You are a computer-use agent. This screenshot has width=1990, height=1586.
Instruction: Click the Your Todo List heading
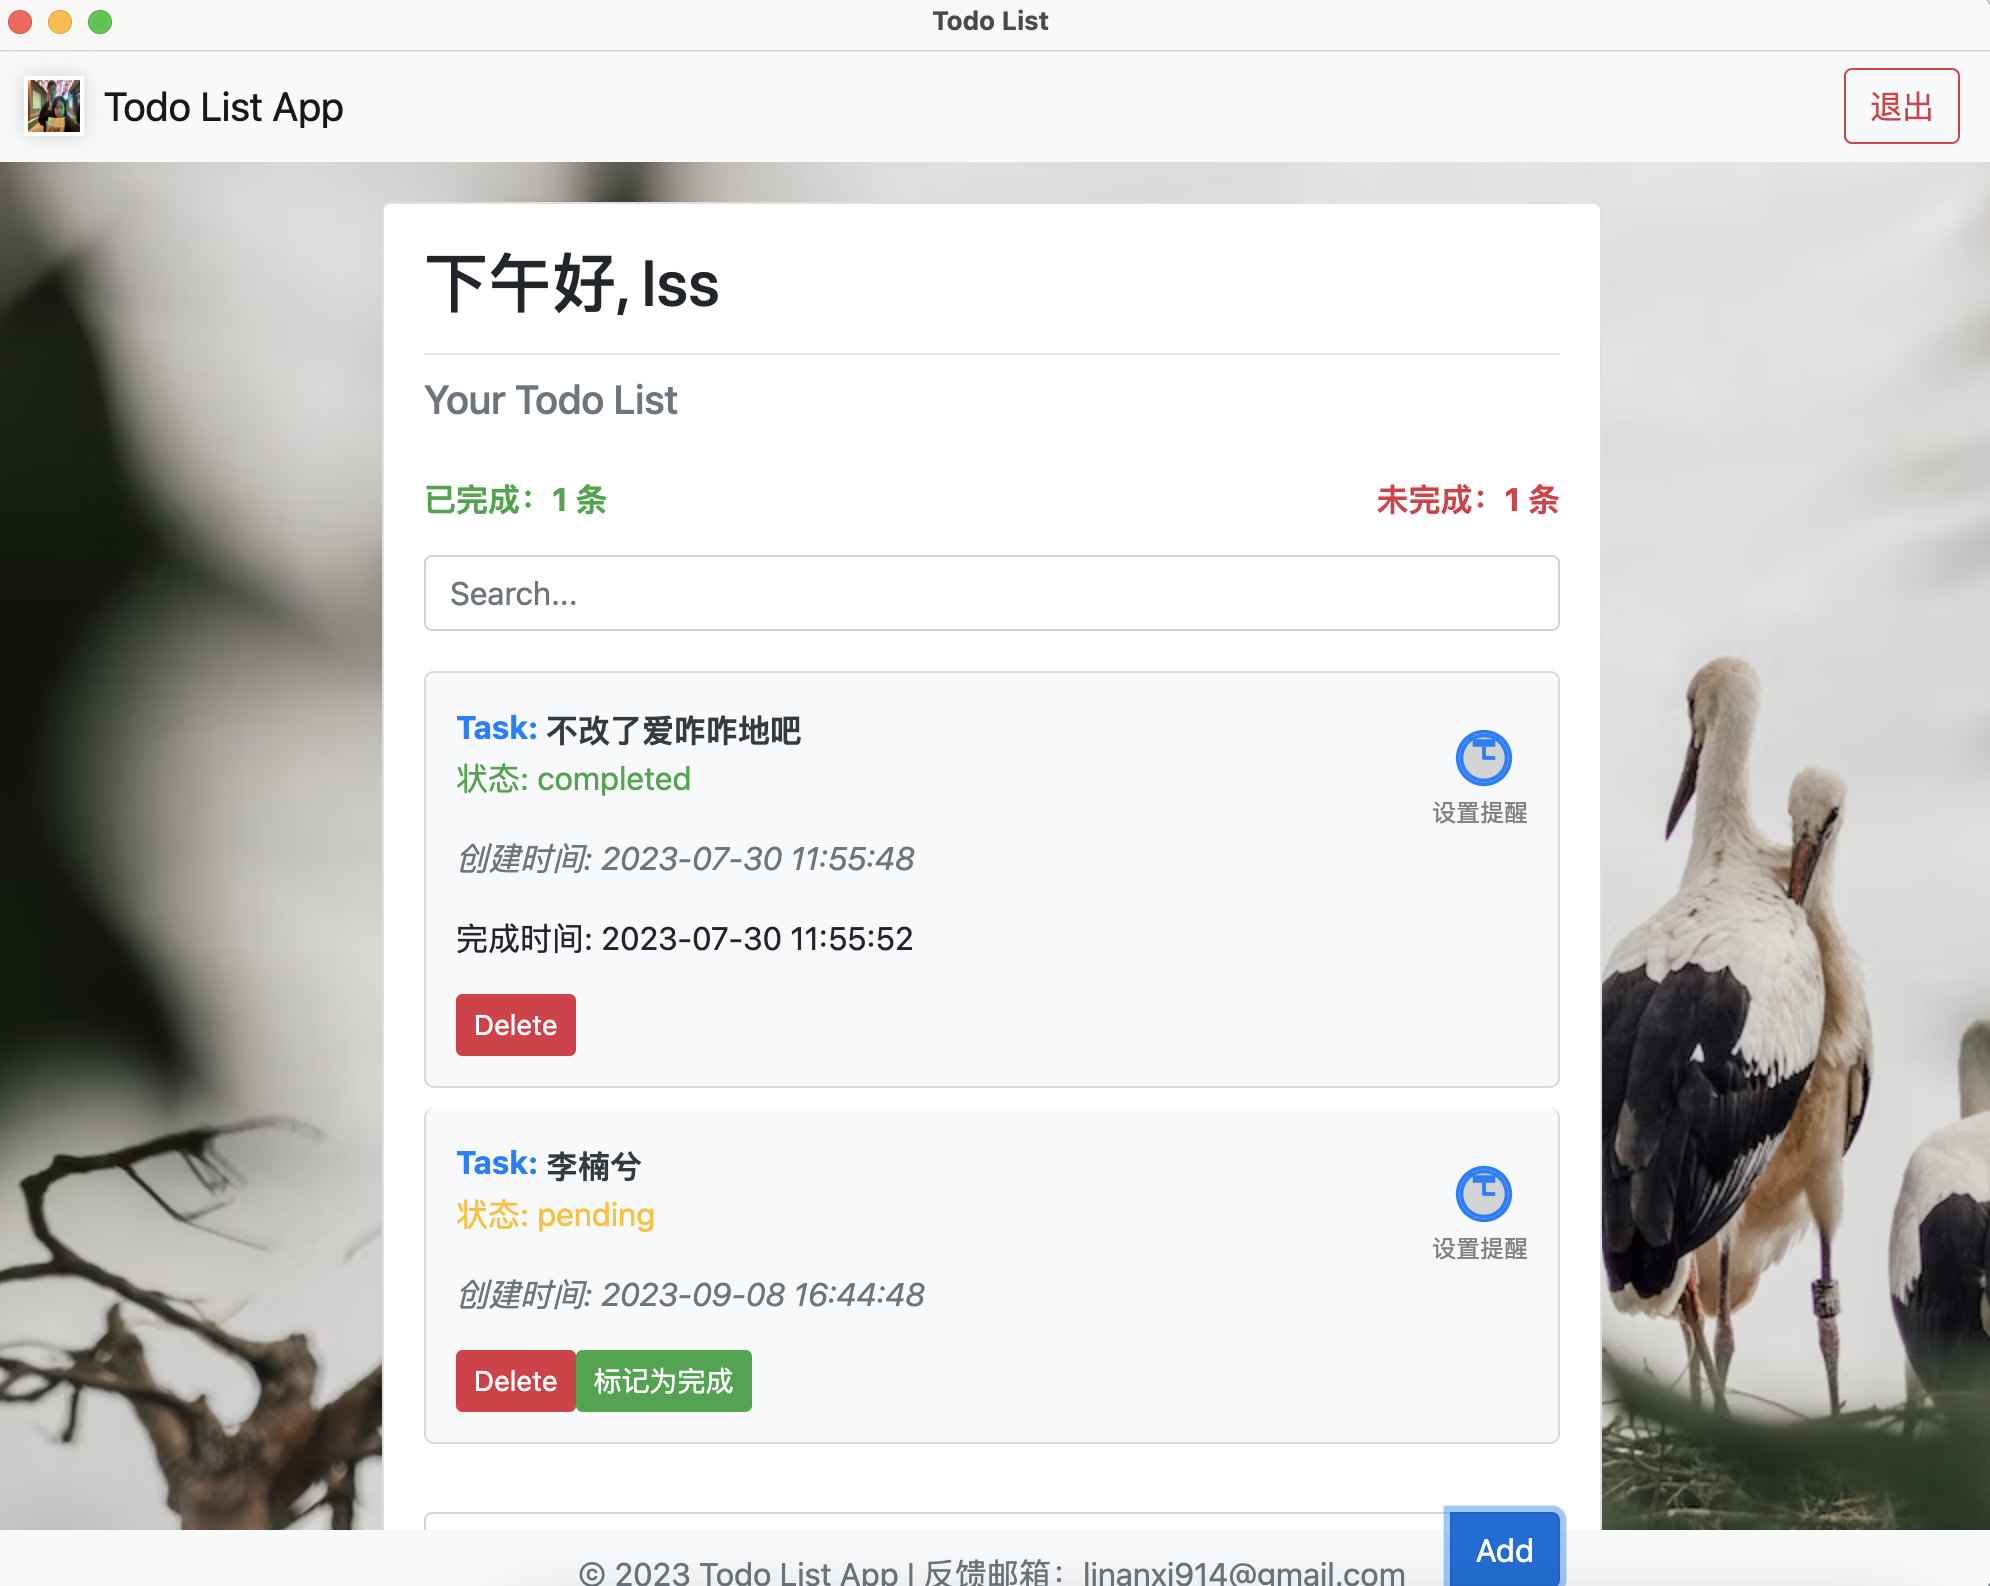(x=551, y=400)
